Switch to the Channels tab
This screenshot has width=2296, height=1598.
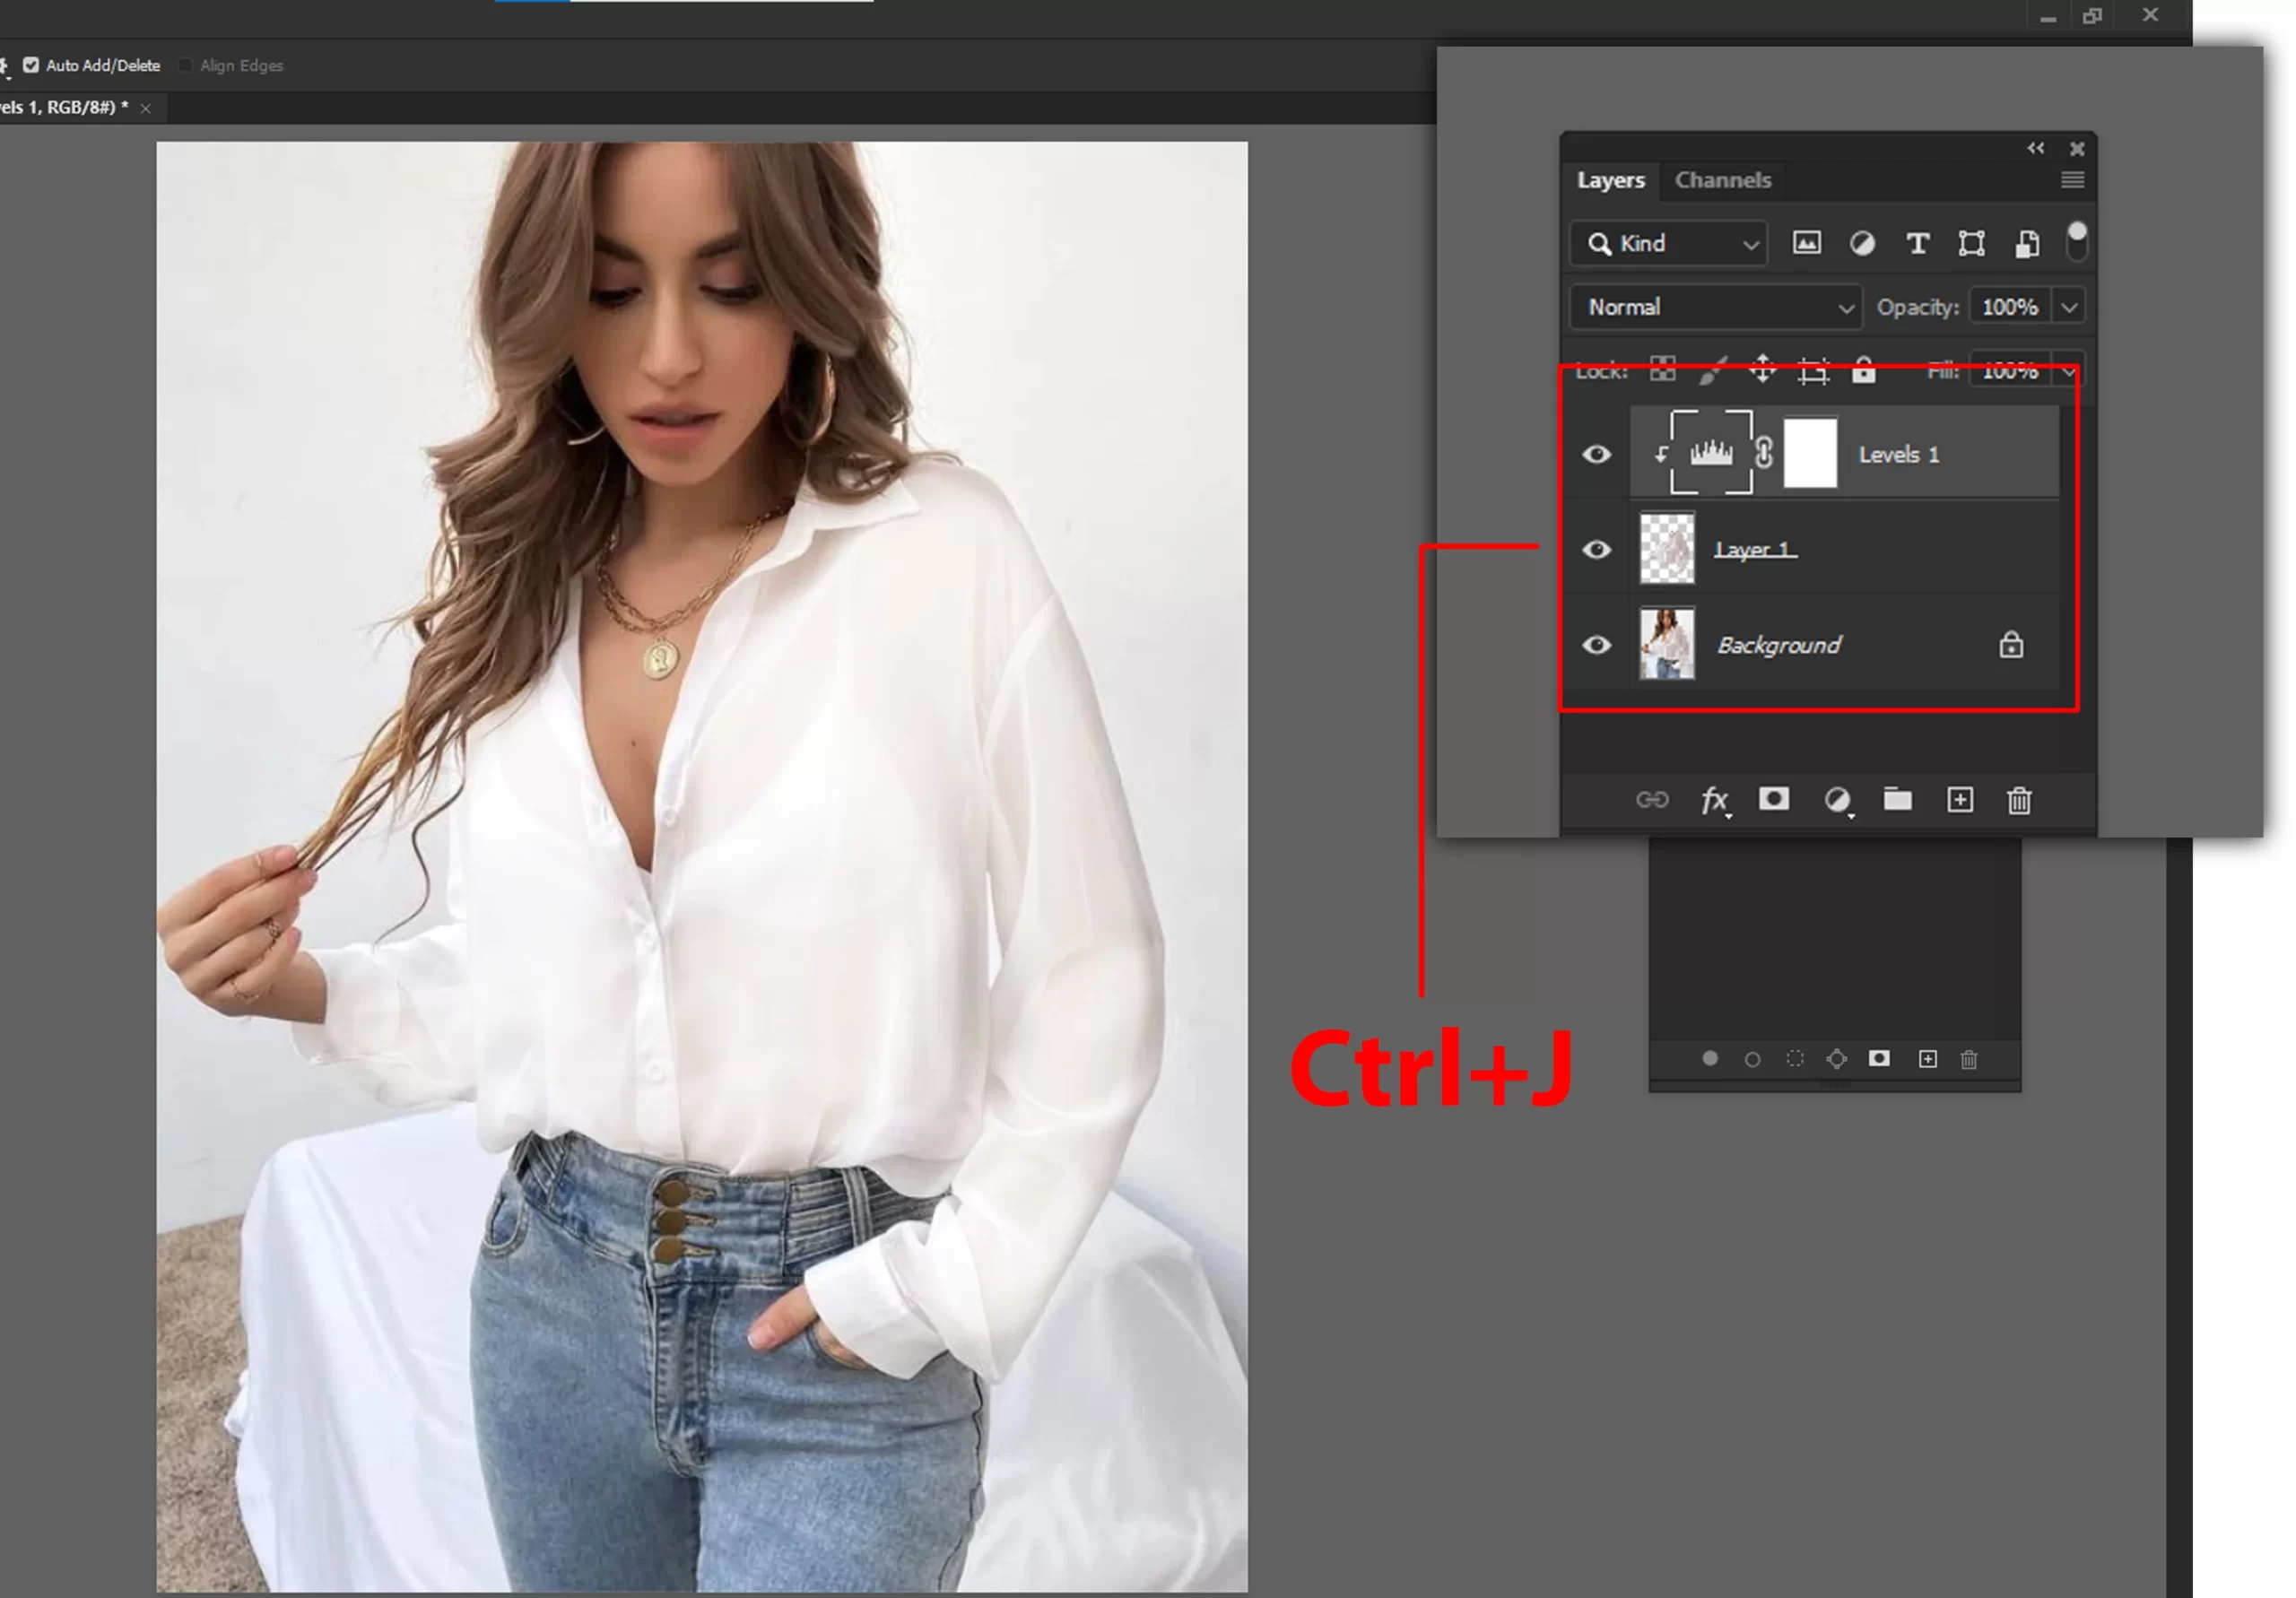point(1722,180)
